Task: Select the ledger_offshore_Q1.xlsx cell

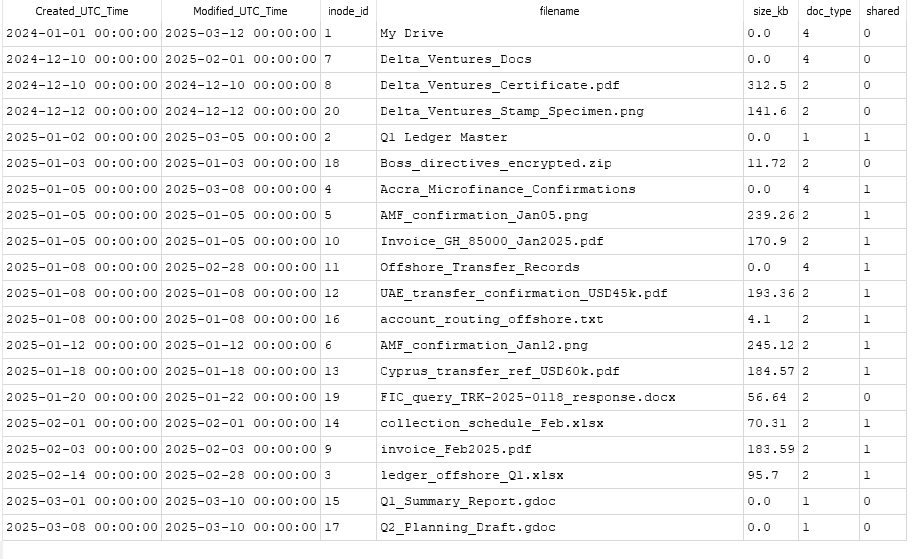Action: coord(560,475)
